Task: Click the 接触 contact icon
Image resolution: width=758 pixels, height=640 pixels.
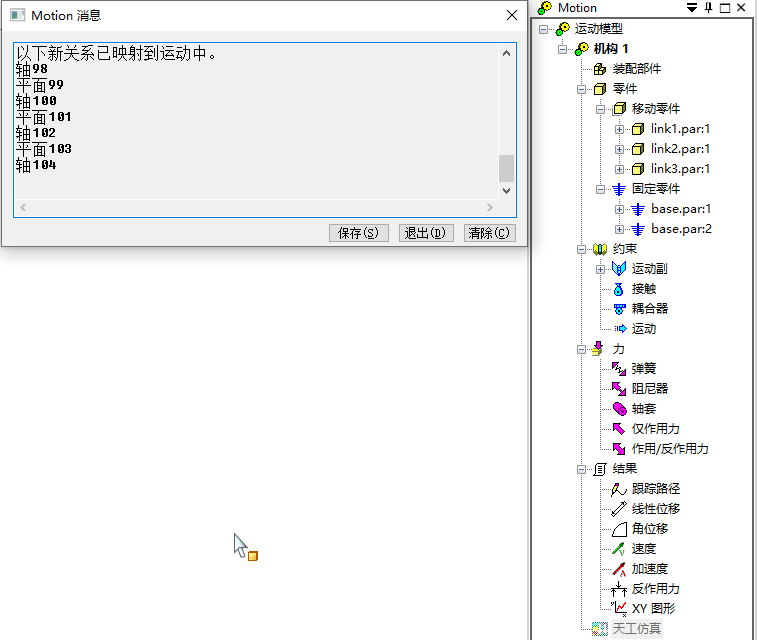Action: tap(619, 289)
